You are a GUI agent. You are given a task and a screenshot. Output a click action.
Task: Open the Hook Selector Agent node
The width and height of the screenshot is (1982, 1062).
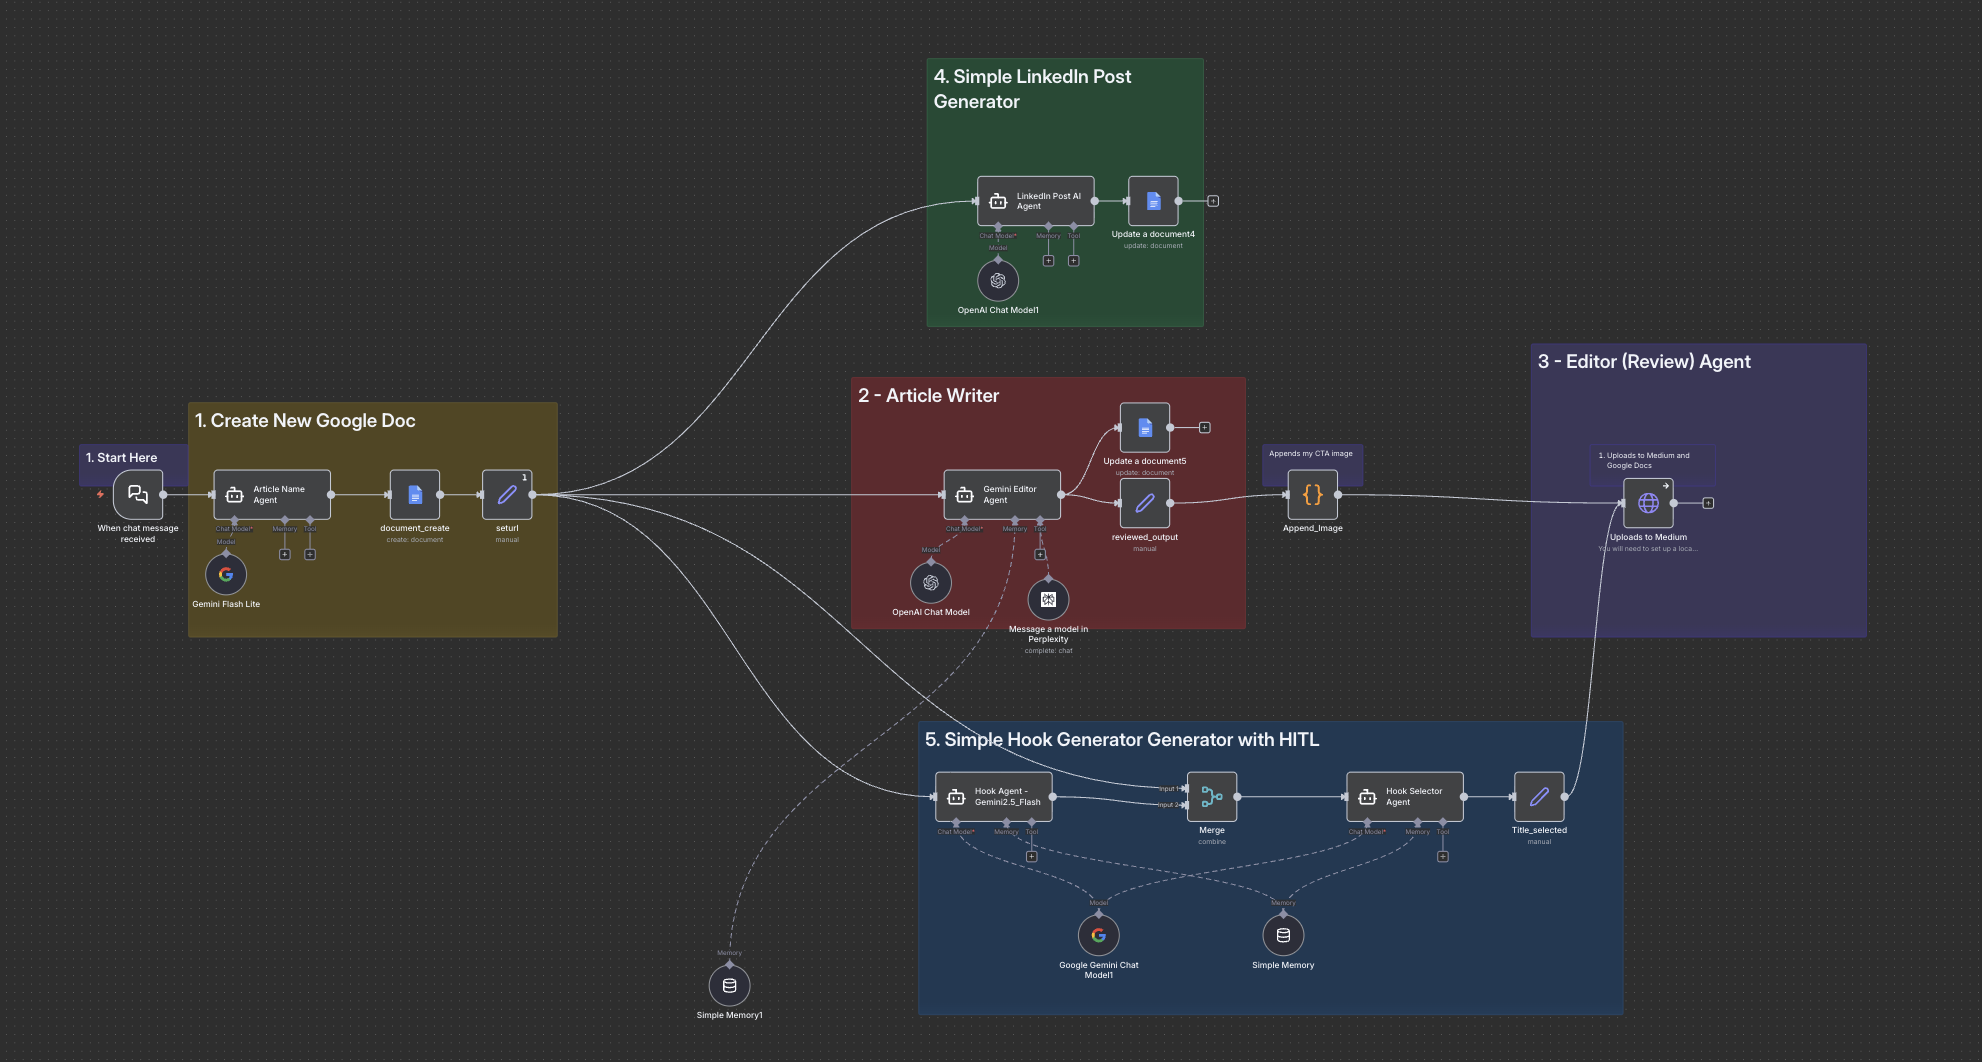click(1404, 797)
